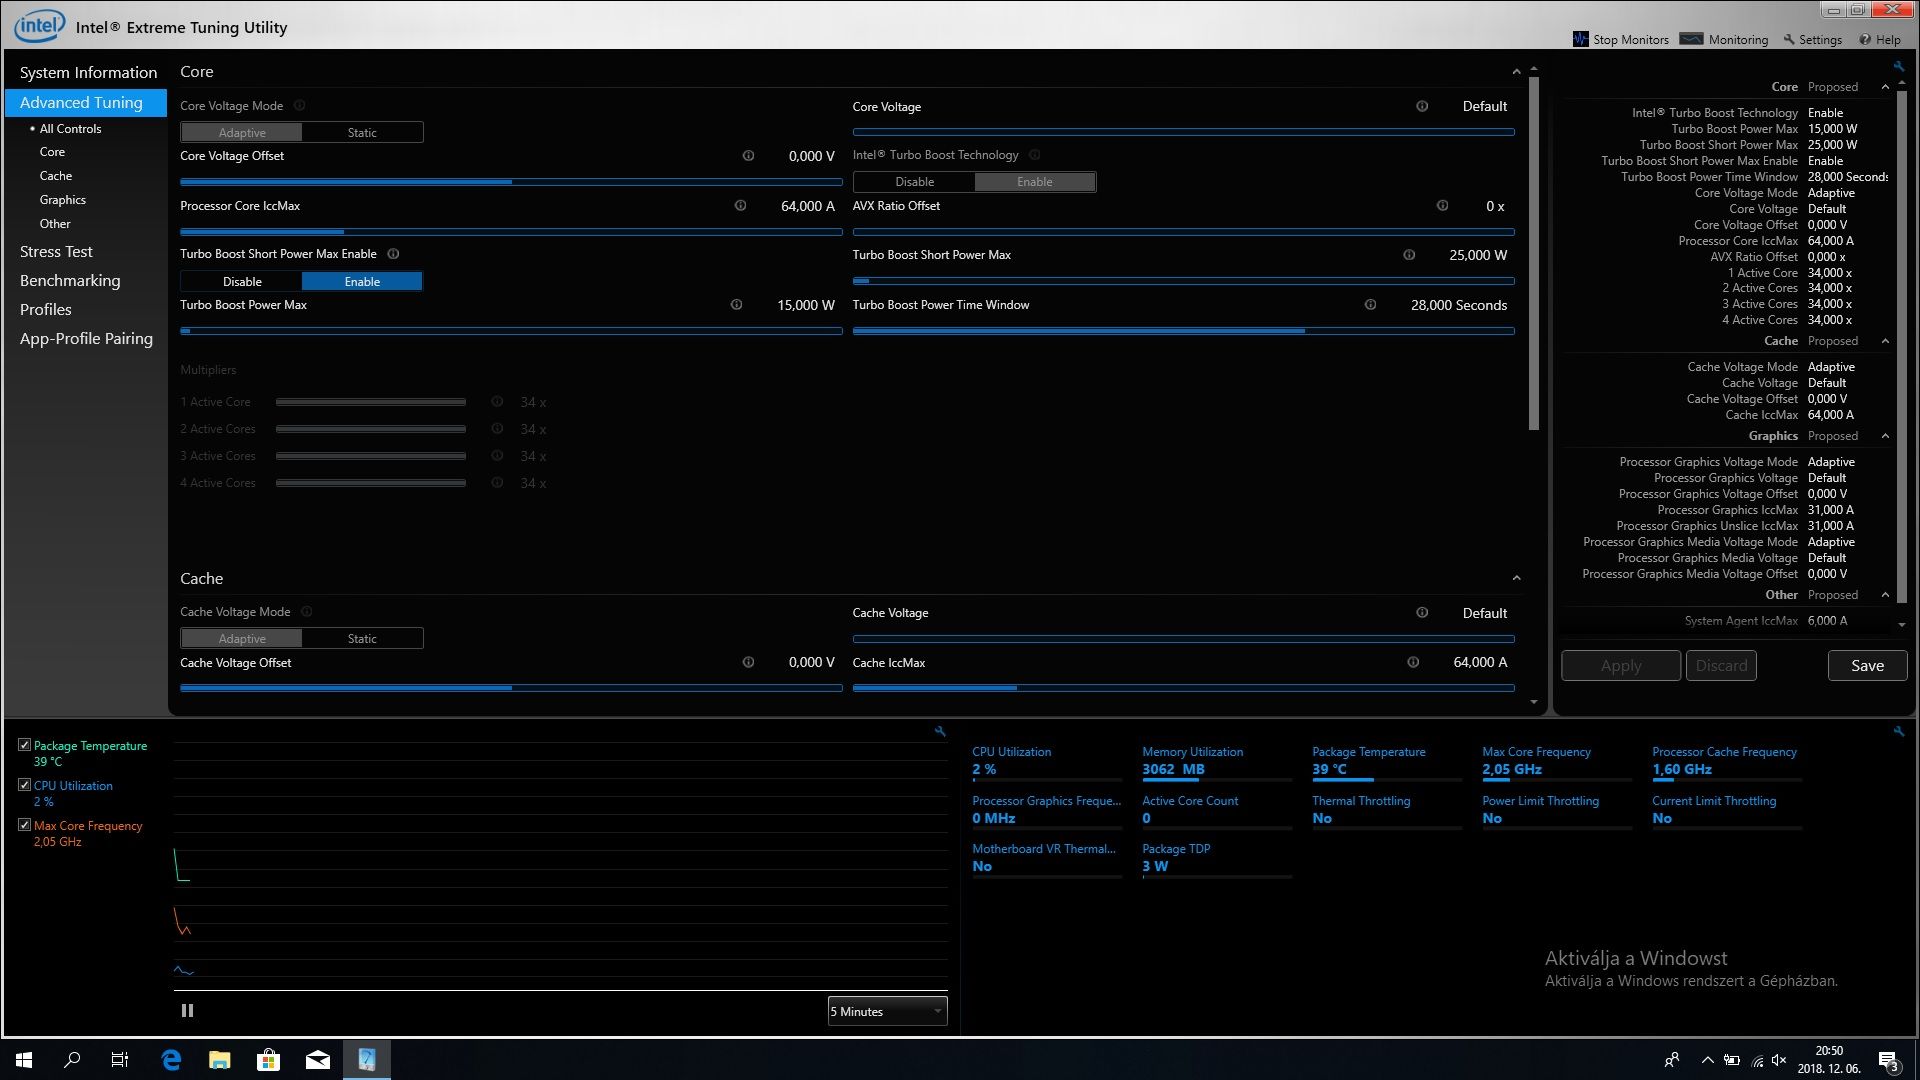Click wrench icon atop the Proposed panel

pos(1899,67)
